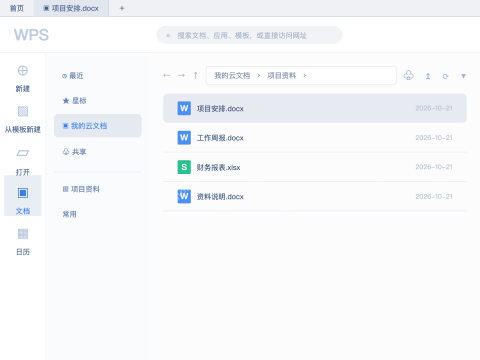
Task: Open 从模板新建 template icon
Action: tap(23, 111)
